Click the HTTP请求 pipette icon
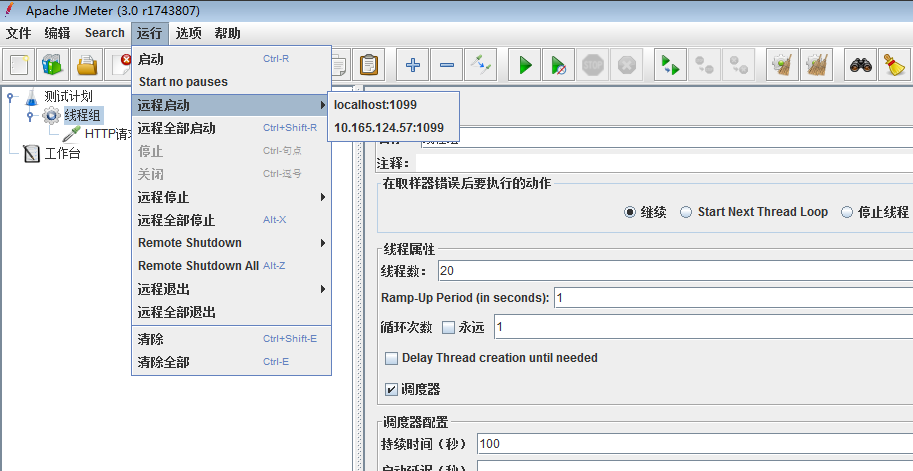The width and height of the screenshot is (913, 471). (x=71, y=134)
